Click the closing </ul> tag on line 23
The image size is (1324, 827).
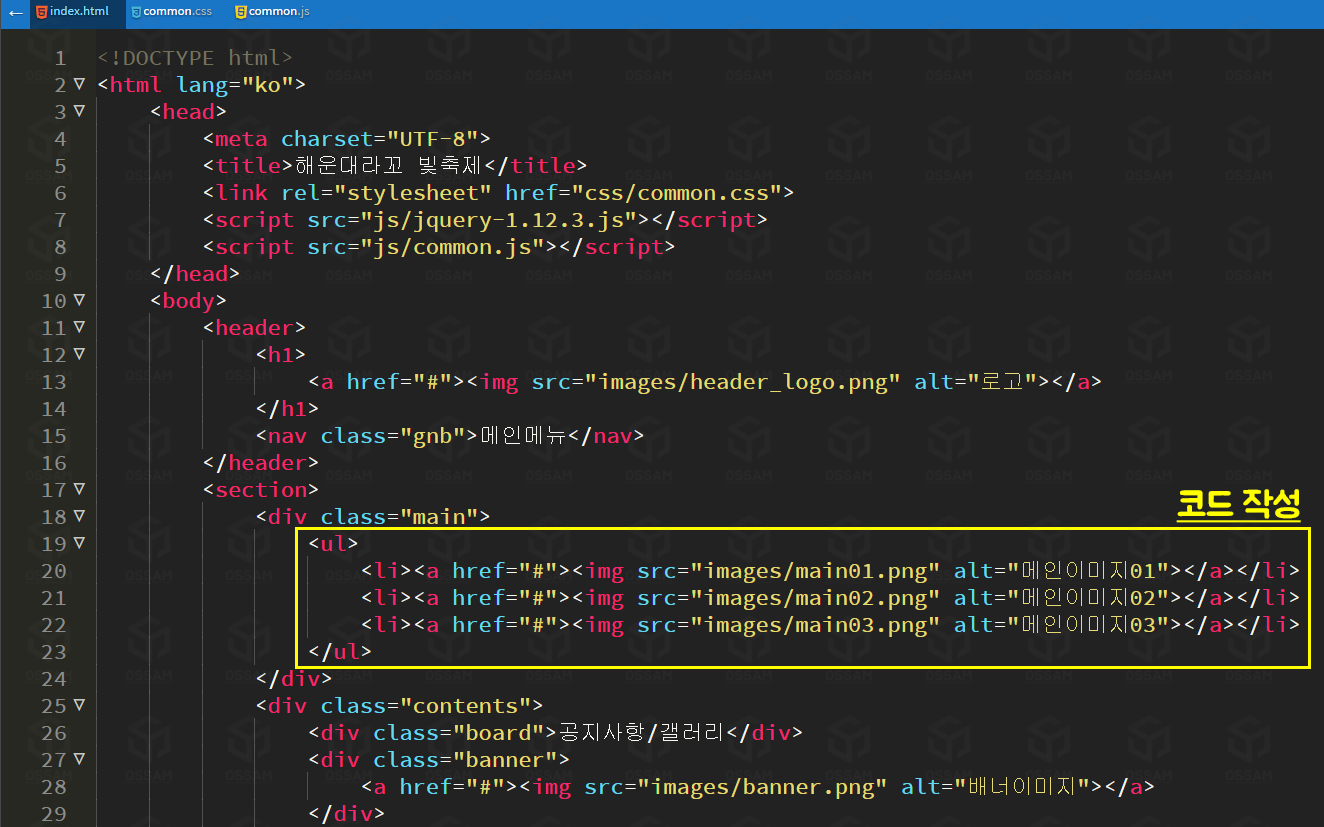pyautogui.click(x=340, y=652)
